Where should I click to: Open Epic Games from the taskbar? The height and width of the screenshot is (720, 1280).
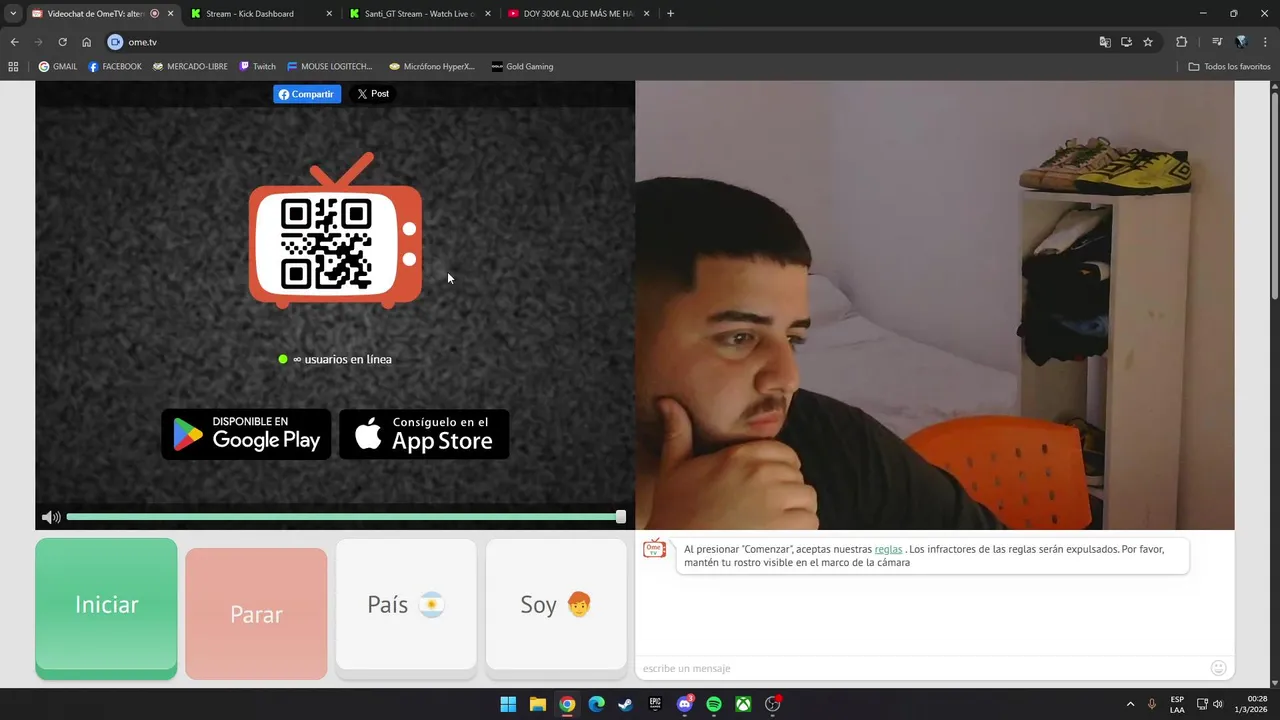click(x=655, y=704)
